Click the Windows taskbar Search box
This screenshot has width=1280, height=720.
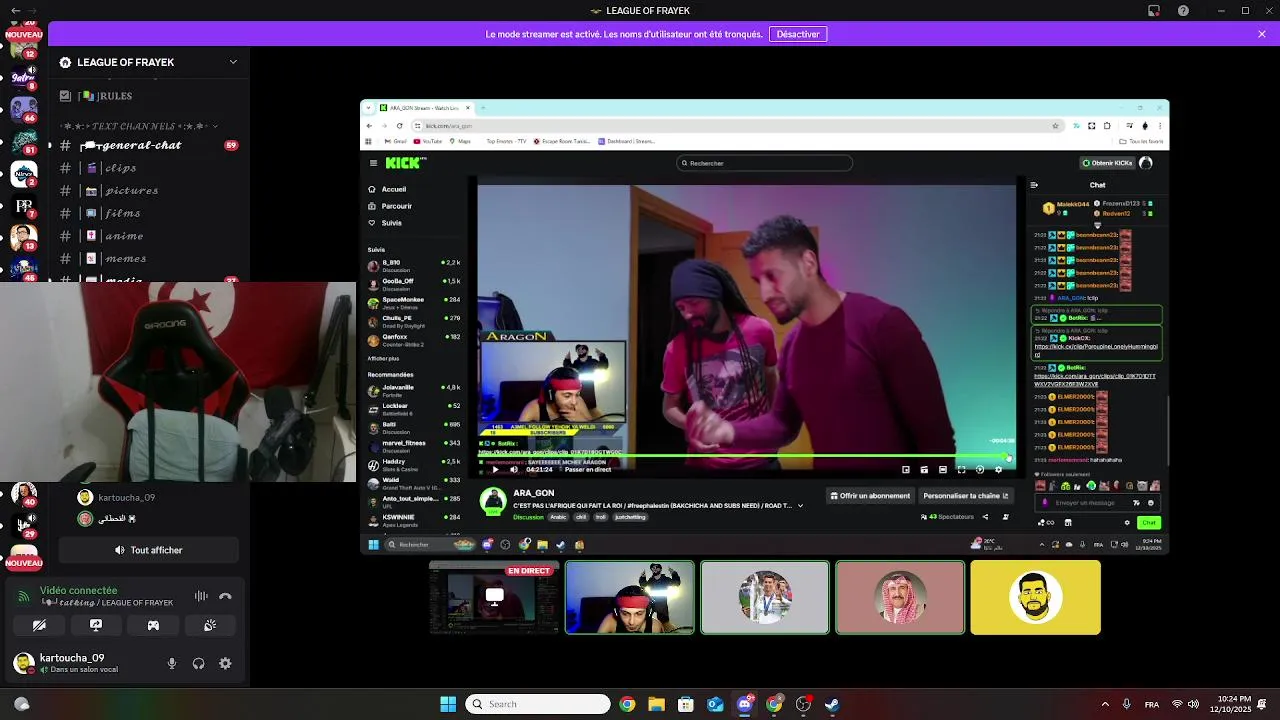tap(538, 704)
